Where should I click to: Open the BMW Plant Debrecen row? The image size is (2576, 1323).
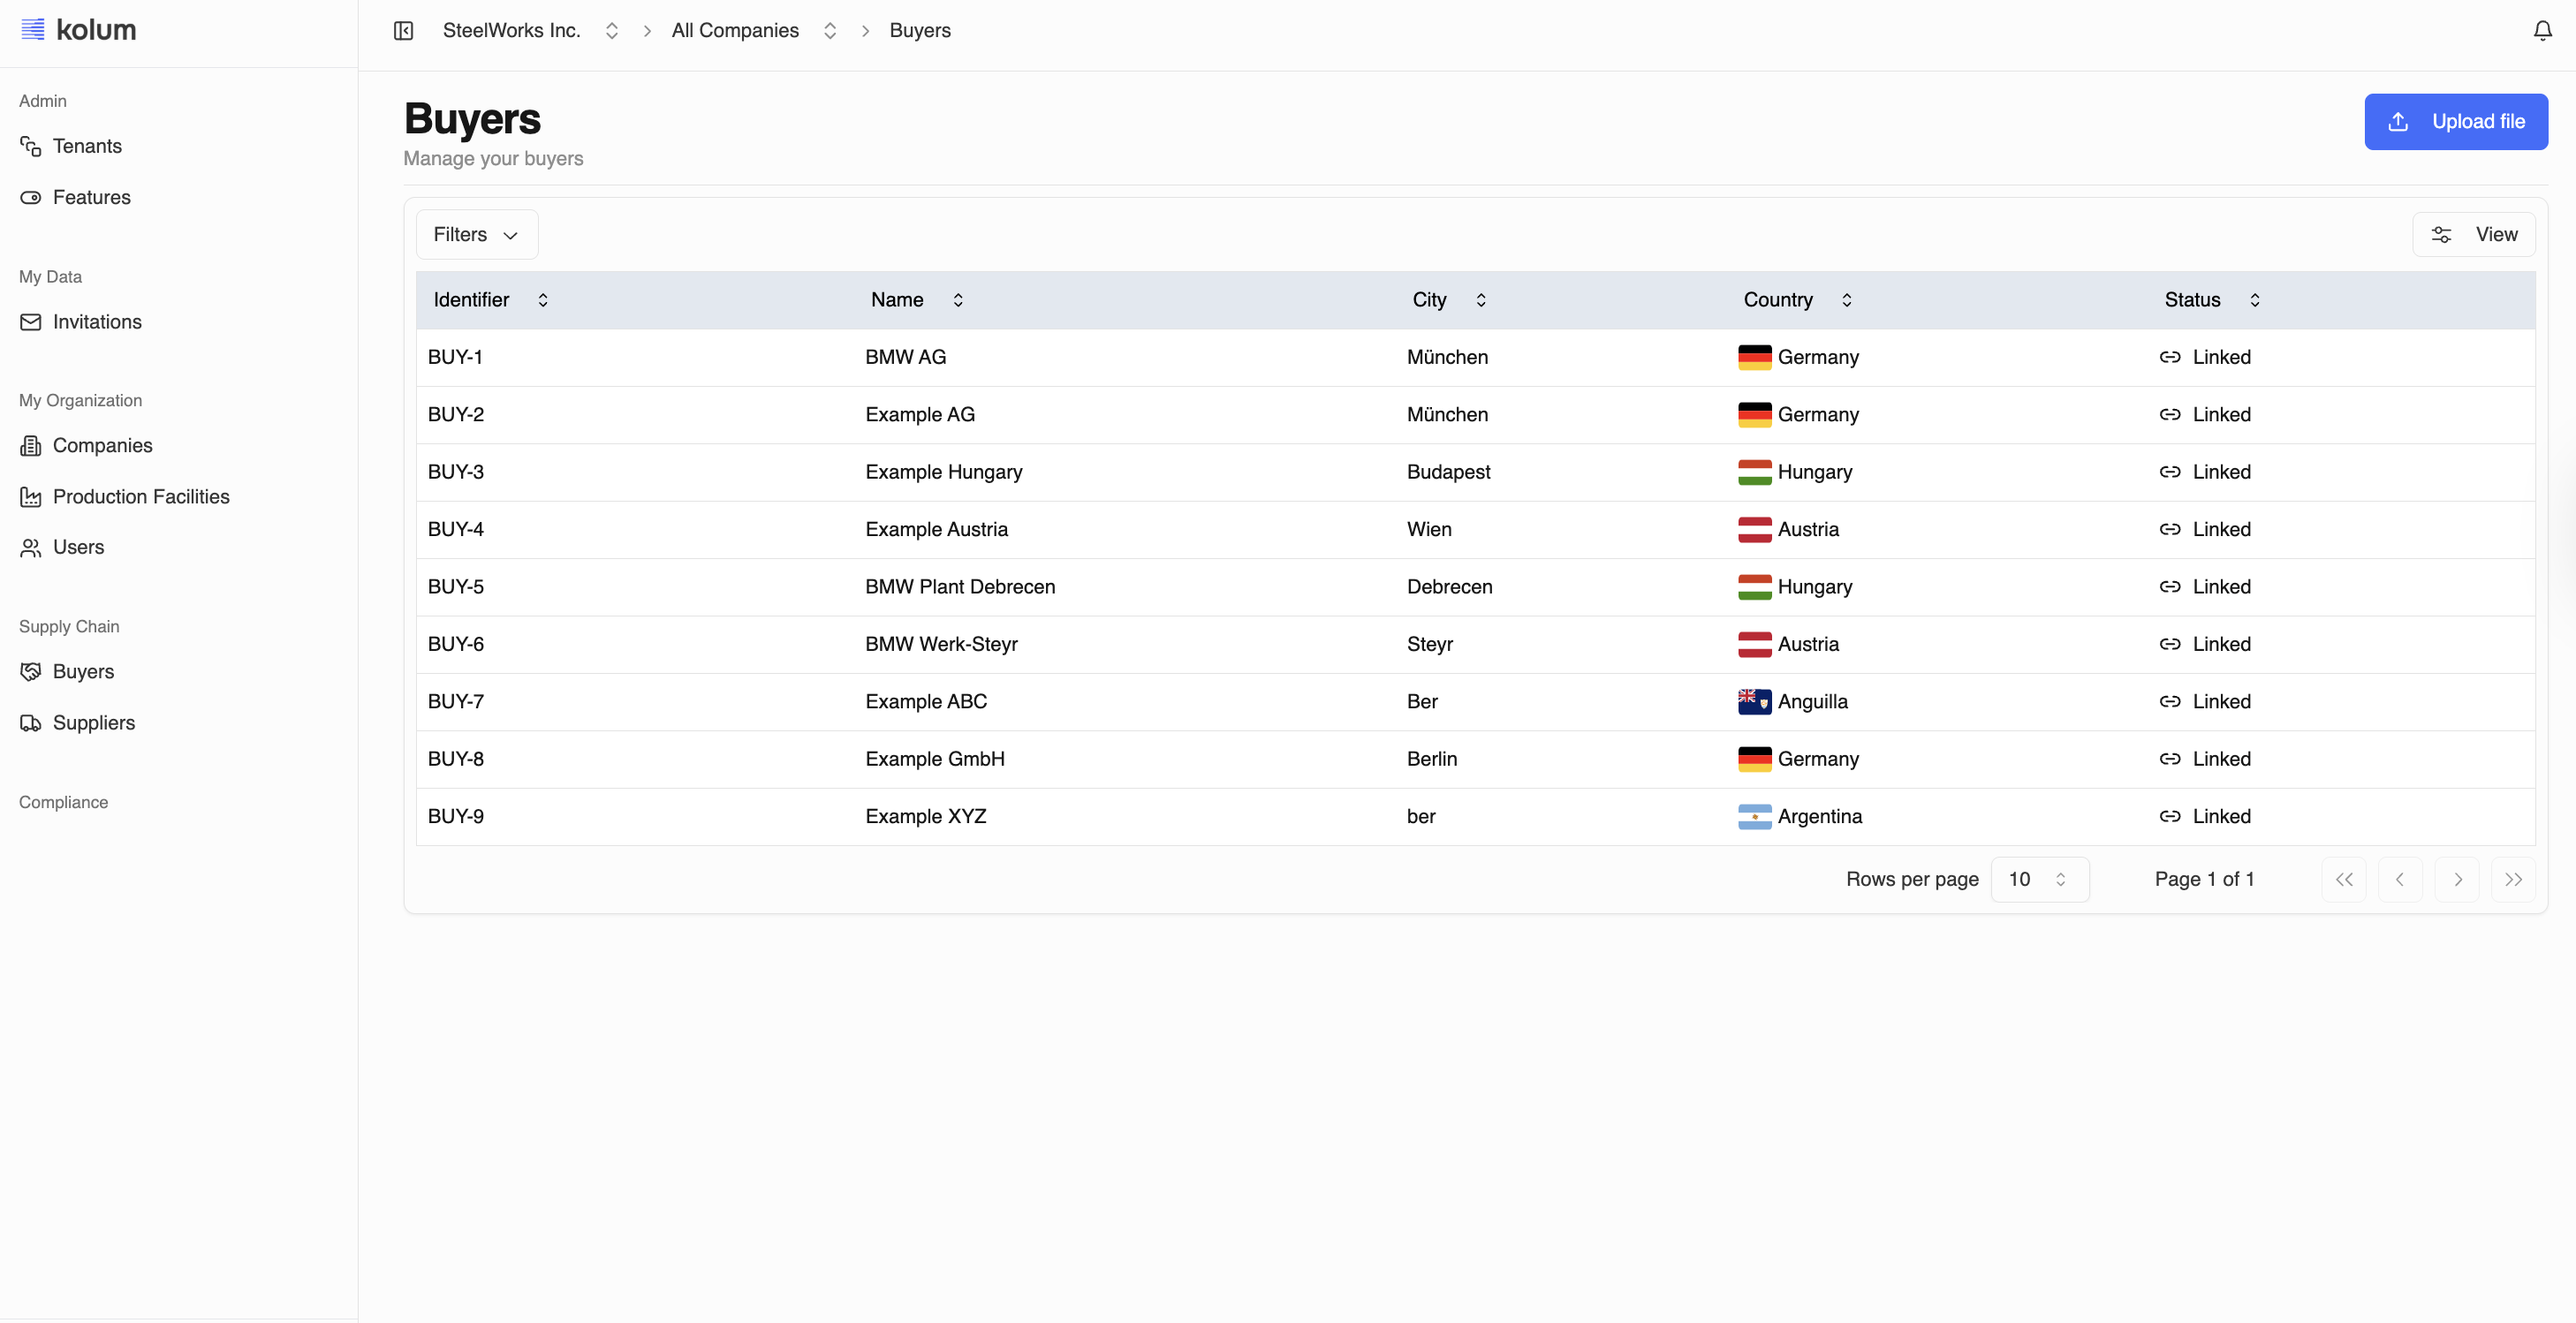(x=959, y=587)
